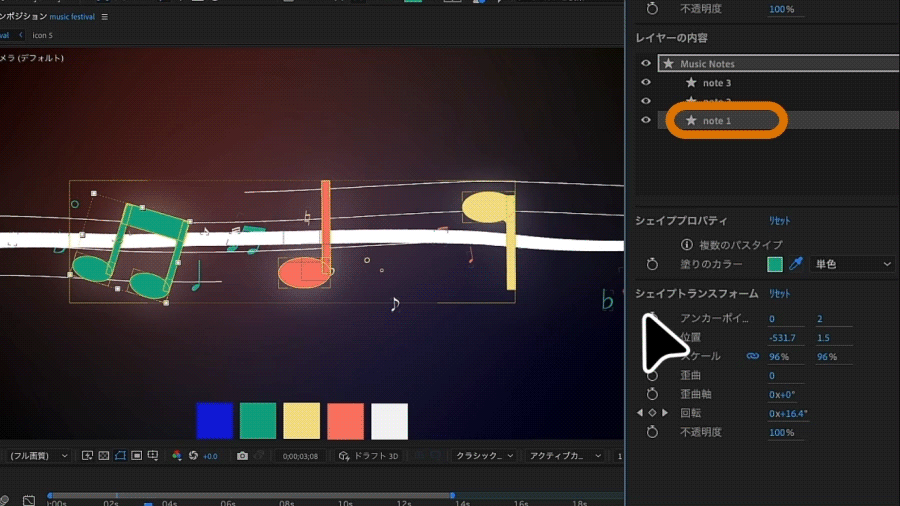Click the Reset Exposure icon

click(x=193, y=456)
